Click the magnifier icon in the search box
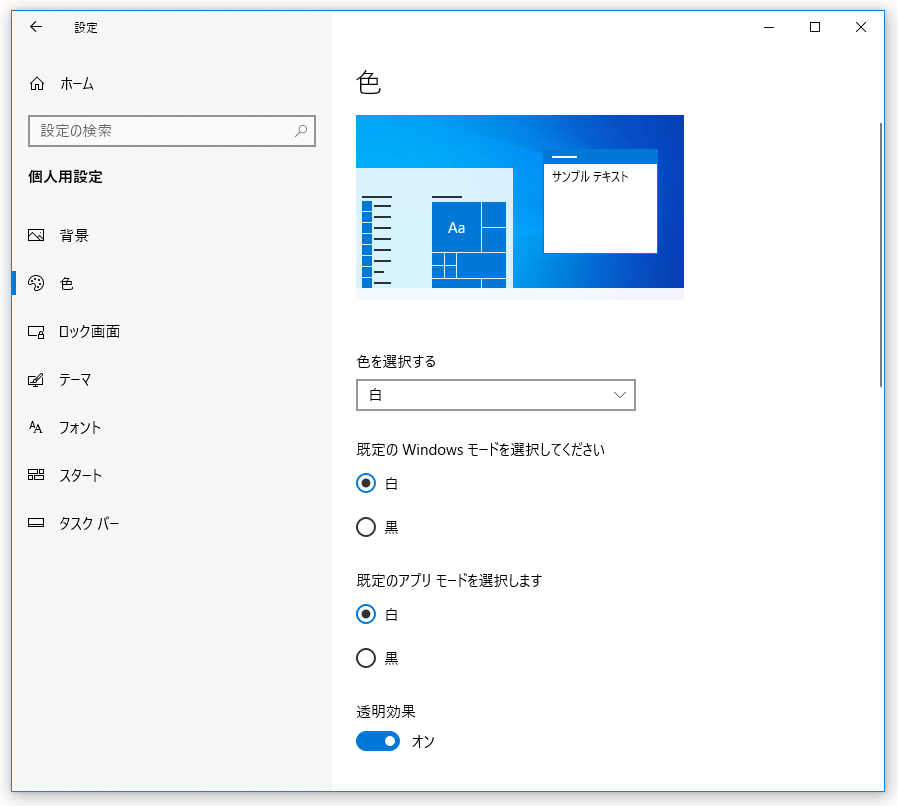Viewport: 898px width, 806px height. point(301,131)
